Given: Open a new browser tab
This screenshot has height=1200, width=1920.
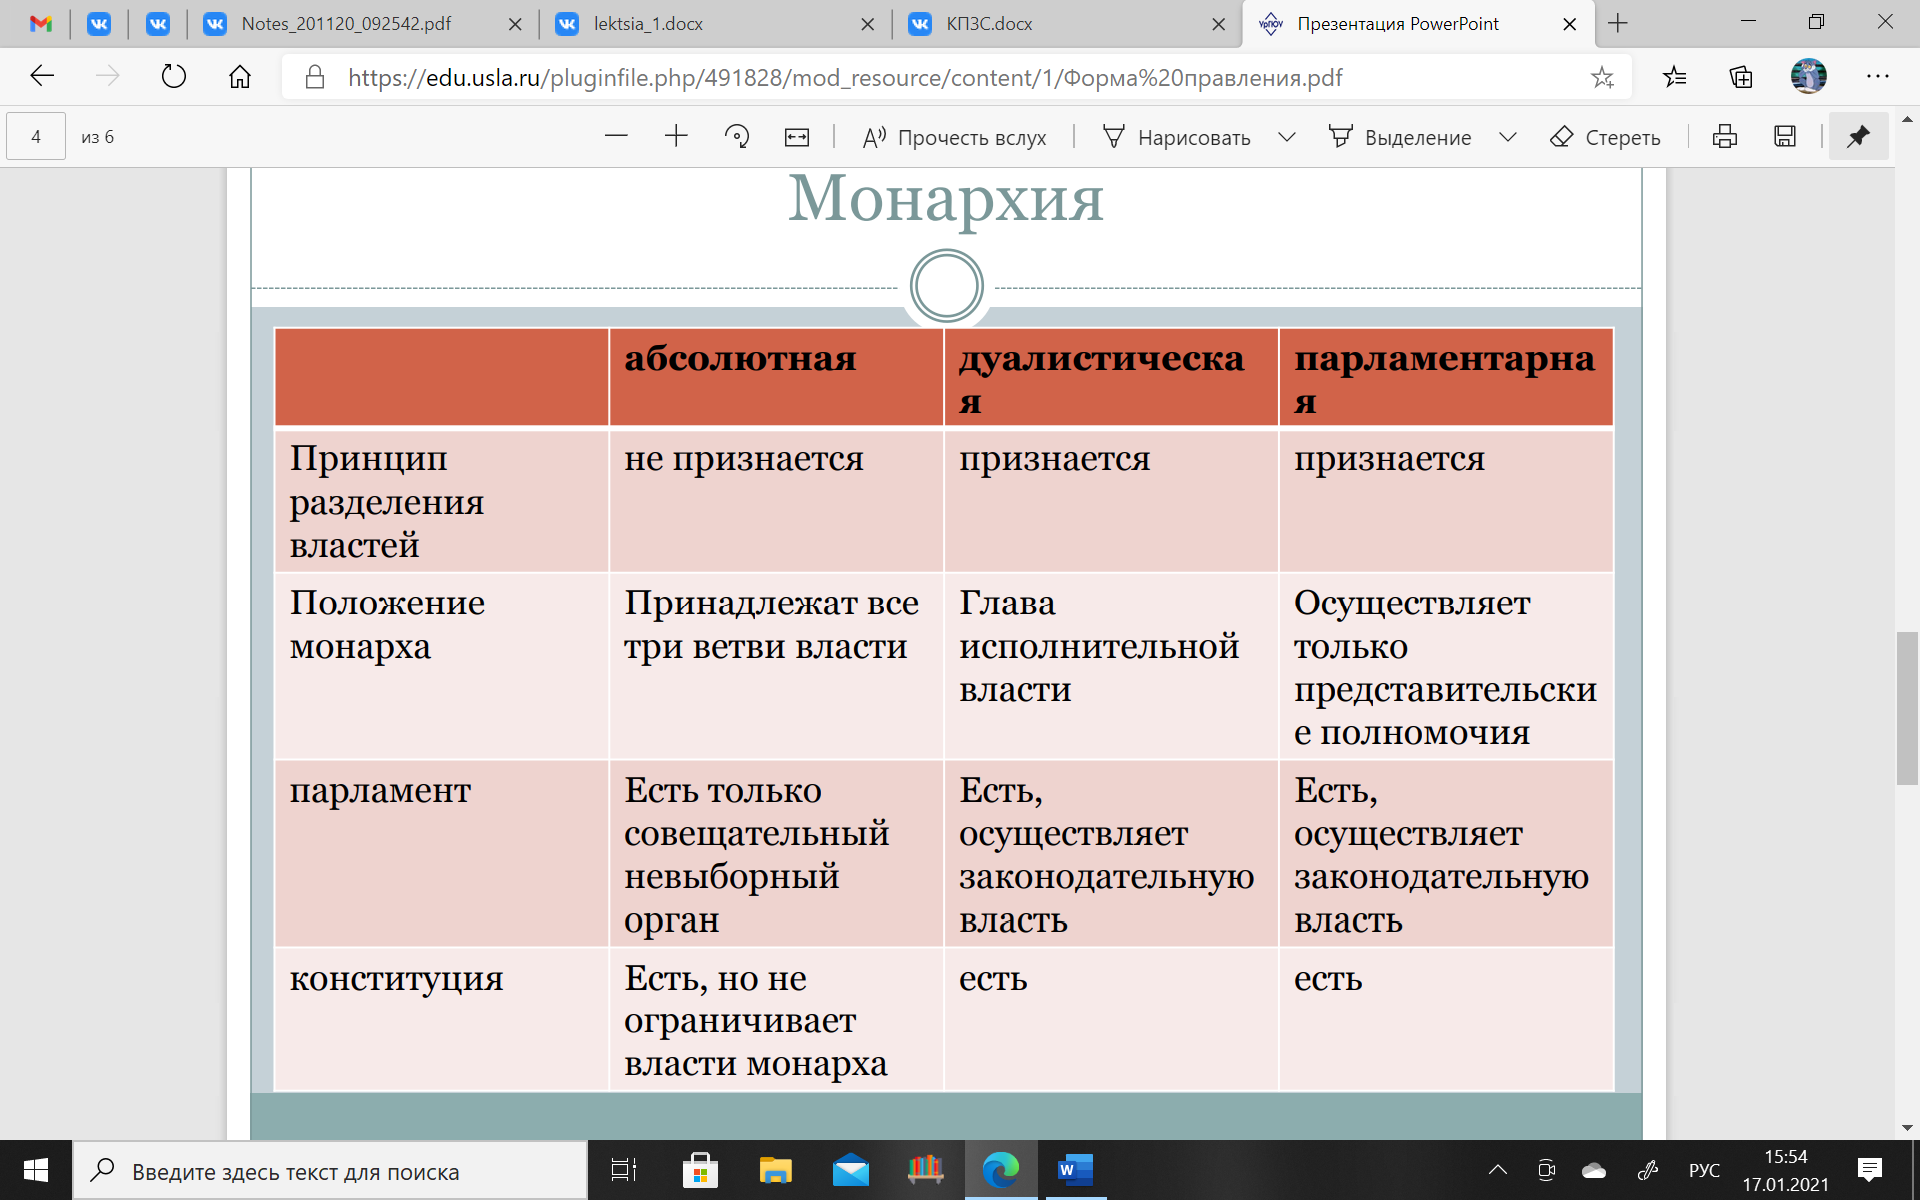Looking at the screenshot, I should (1618, 23).
